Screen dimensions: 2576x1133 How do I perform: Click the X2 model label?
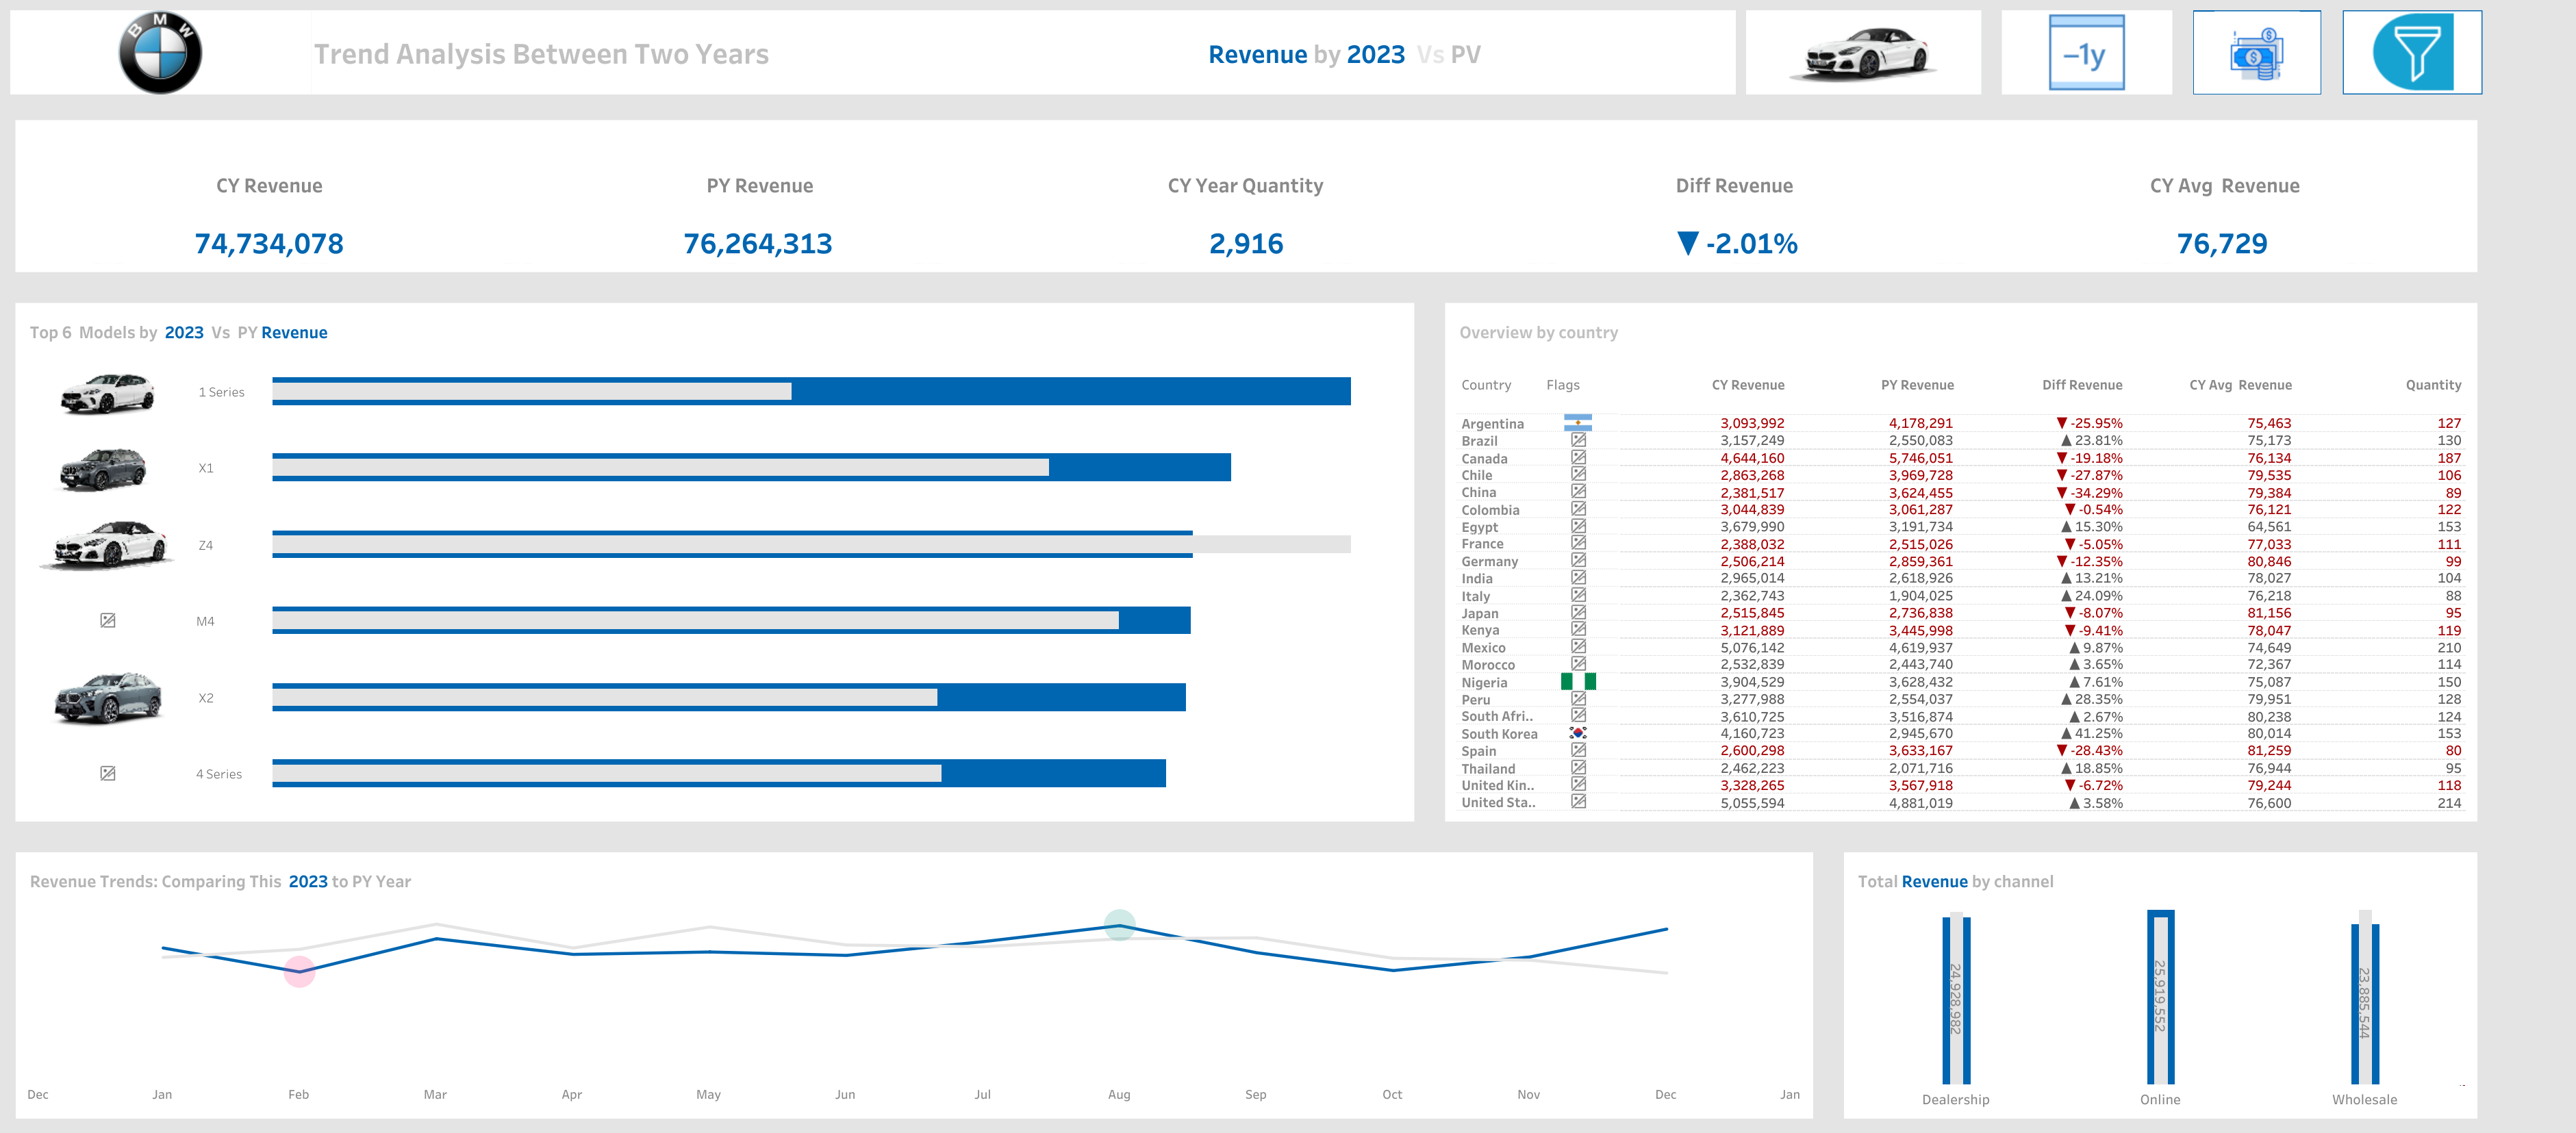click(205, 698)
